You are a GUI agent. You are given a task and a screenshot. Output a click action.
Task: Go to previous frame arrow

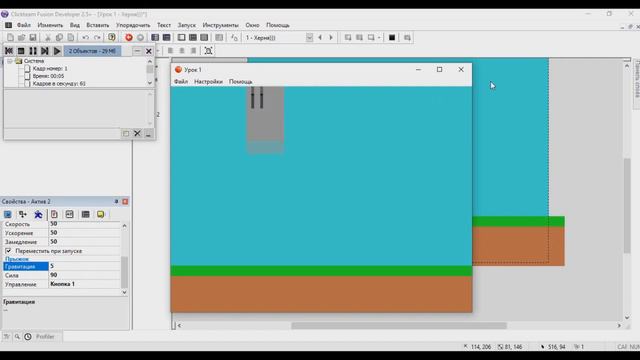[x=320, y=38]
